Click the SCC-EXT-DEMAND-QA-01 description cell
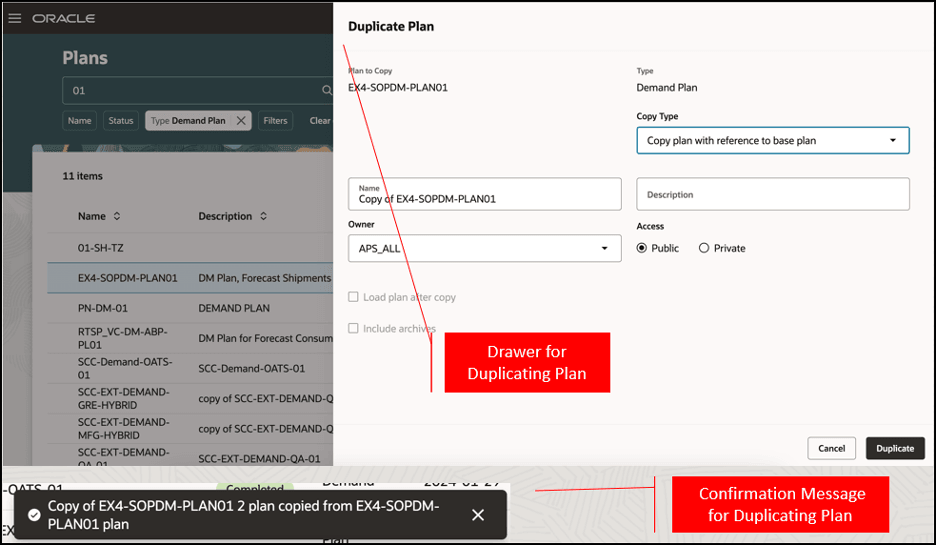This screenshot has height=546, width=936. pos(259,459)
